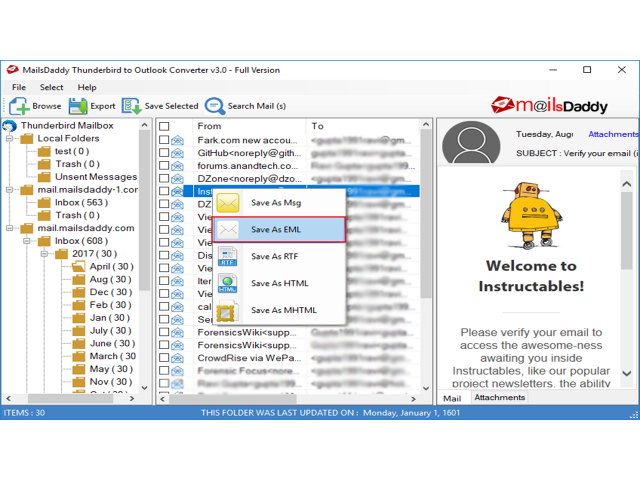Screen dimensions: 640x480
Task: Check the Forensic Focus email checkbox
Action: pos(164,370)
